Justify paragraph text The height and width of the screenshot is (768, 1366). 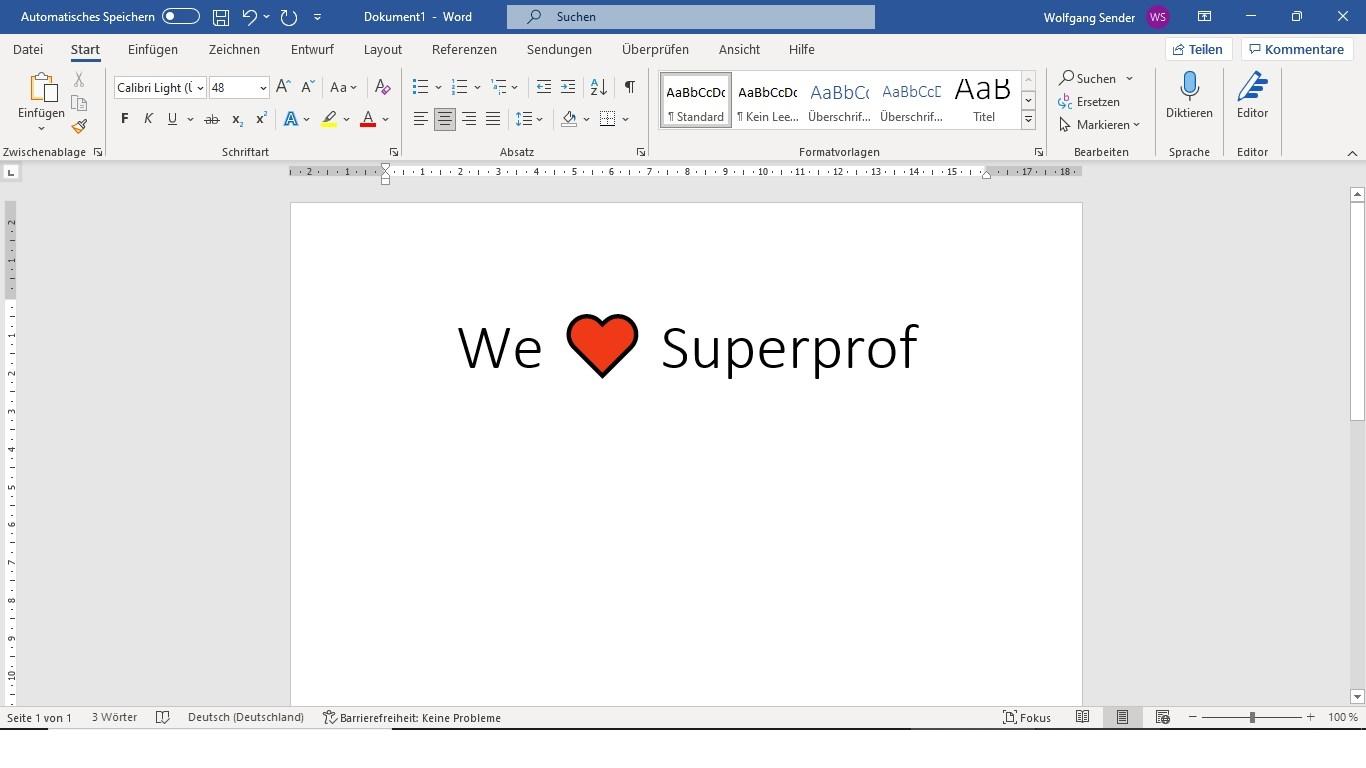tap(493, 119)
